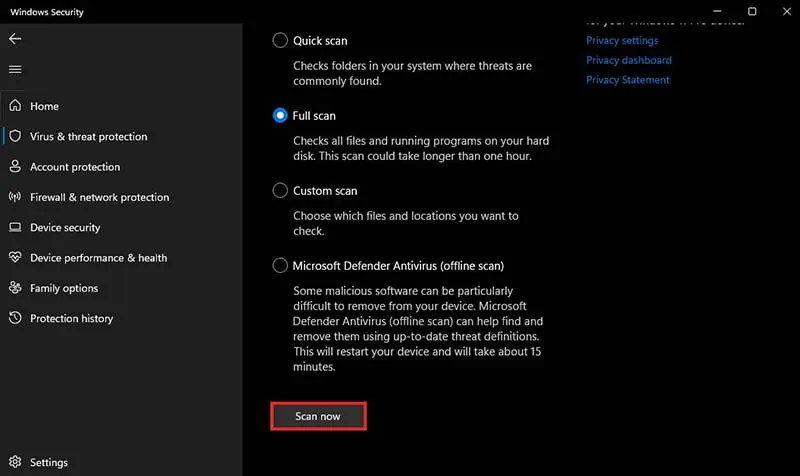Screen dimensions: 800x476
Task: Click the Scan now button
Action: 318,416
